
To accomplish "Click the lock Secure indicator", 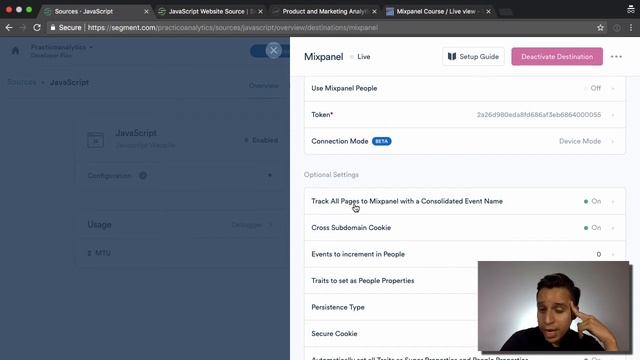I will coord(66,28).
